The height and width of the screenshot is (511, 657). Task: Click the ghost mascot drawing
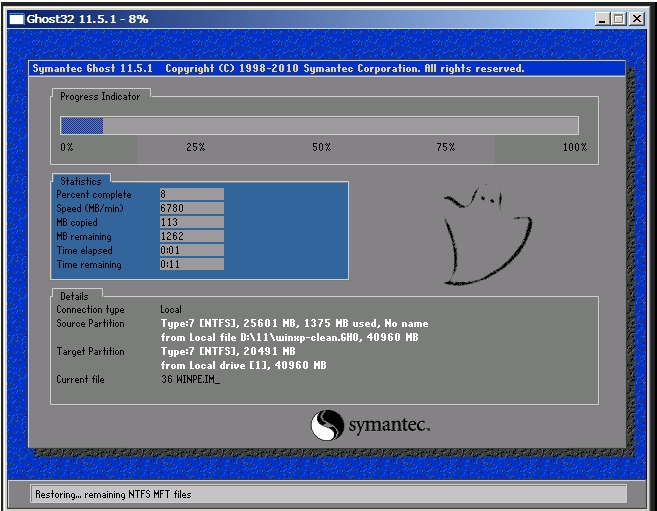click(x=487, y=236)
